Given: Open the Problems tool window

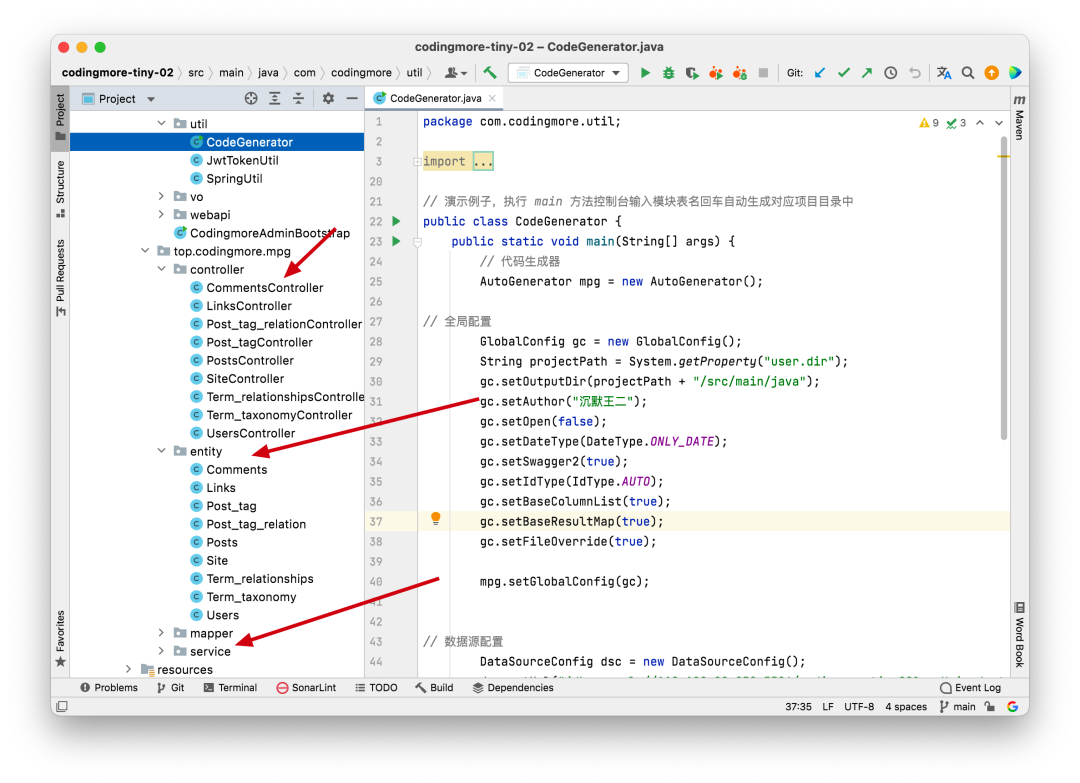Looking at the screenshot, I should coord(109,687).
